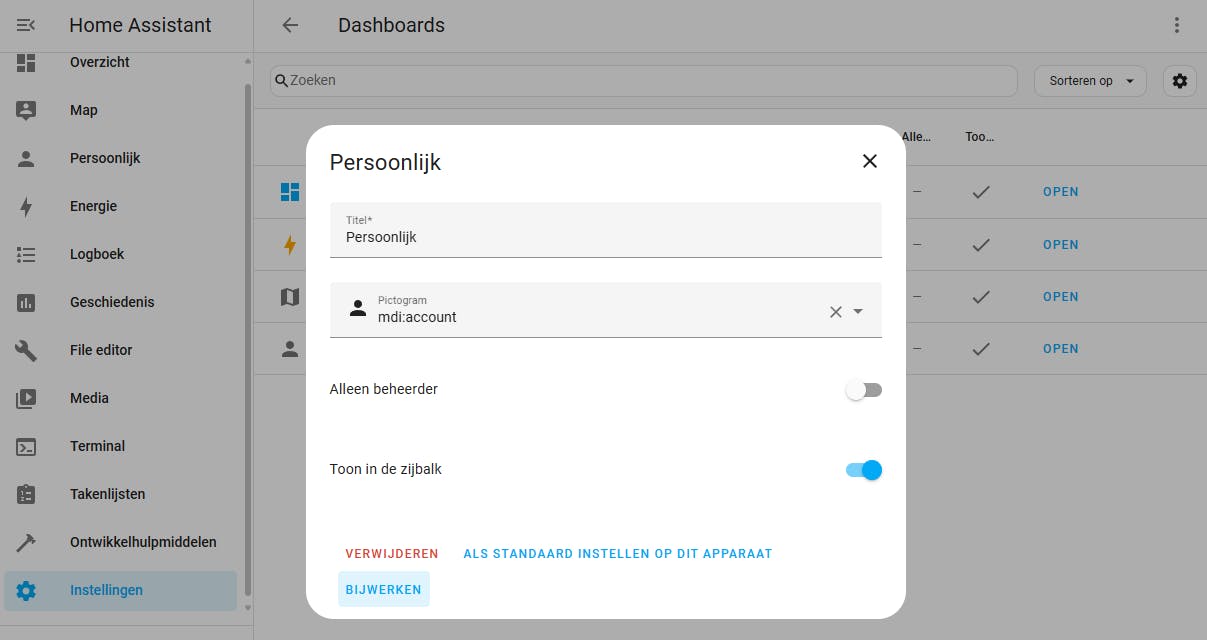Viewport: 1207px width, 640px height.
Task: Open the Sorteren op dropdown
Action: tap(1089, 81)
